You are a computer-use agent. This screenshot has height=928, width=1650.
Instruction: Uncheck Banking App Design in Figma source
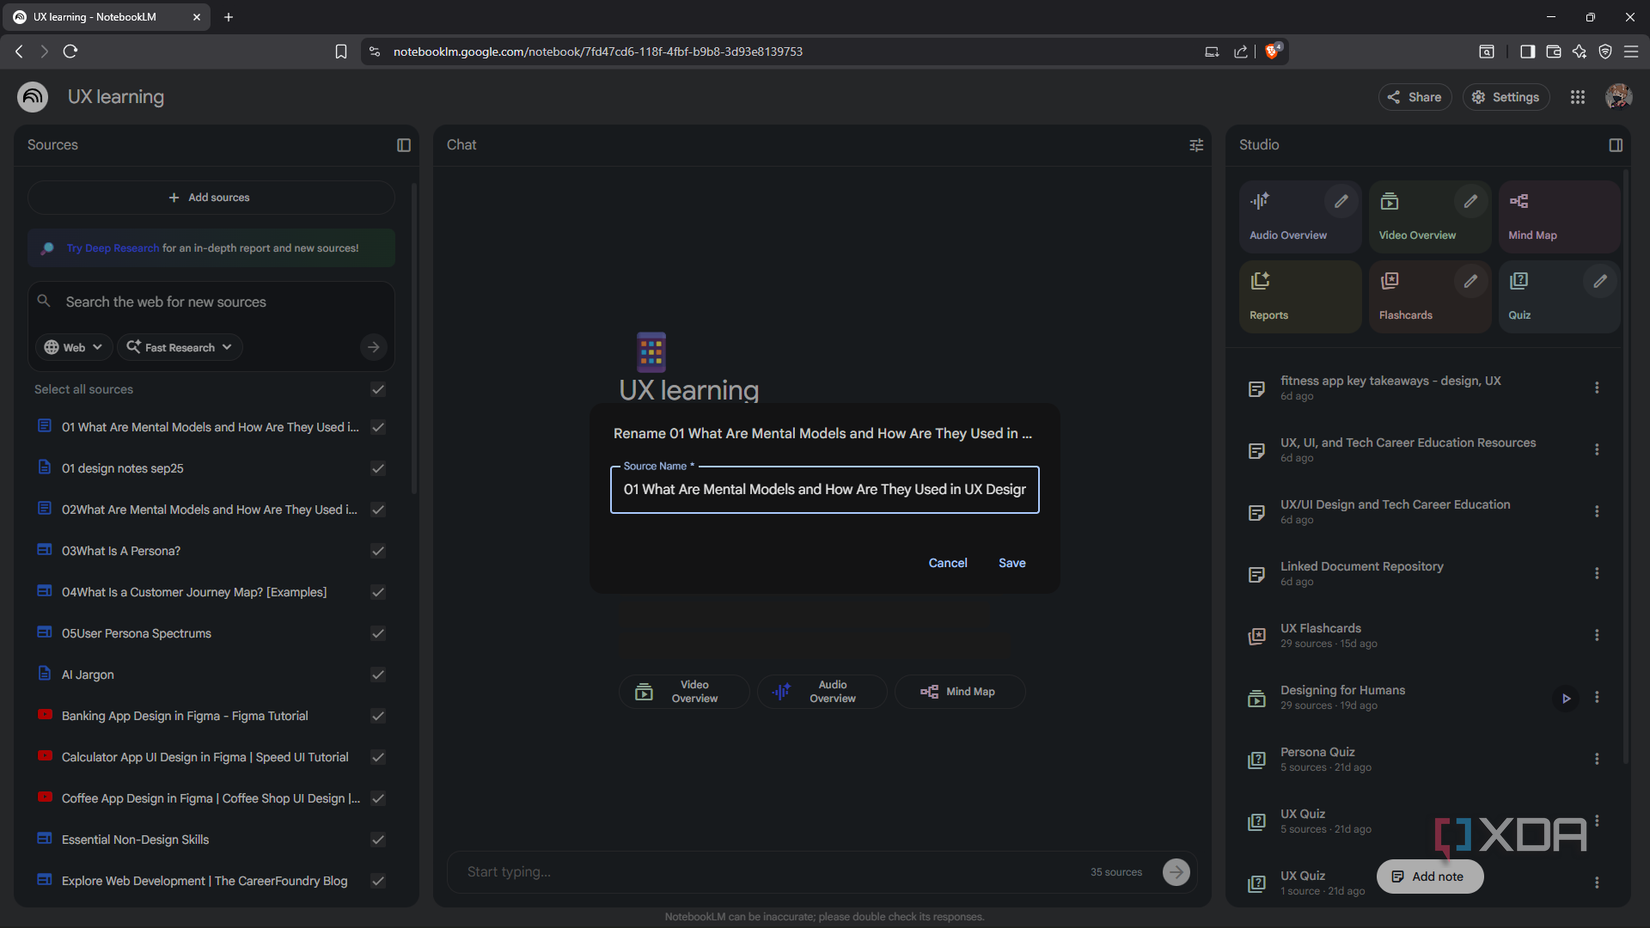pyautogui.click(x=378, y=716)
